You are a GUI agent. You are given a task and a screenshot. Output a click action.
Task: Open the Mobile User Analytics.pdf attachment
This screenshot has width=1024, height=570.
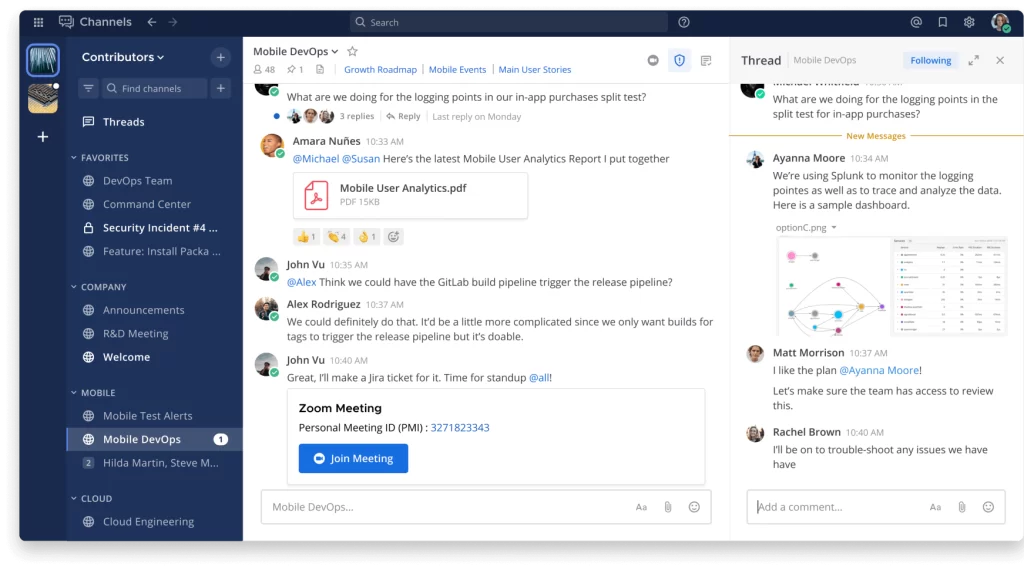click(x=410, y=195)
